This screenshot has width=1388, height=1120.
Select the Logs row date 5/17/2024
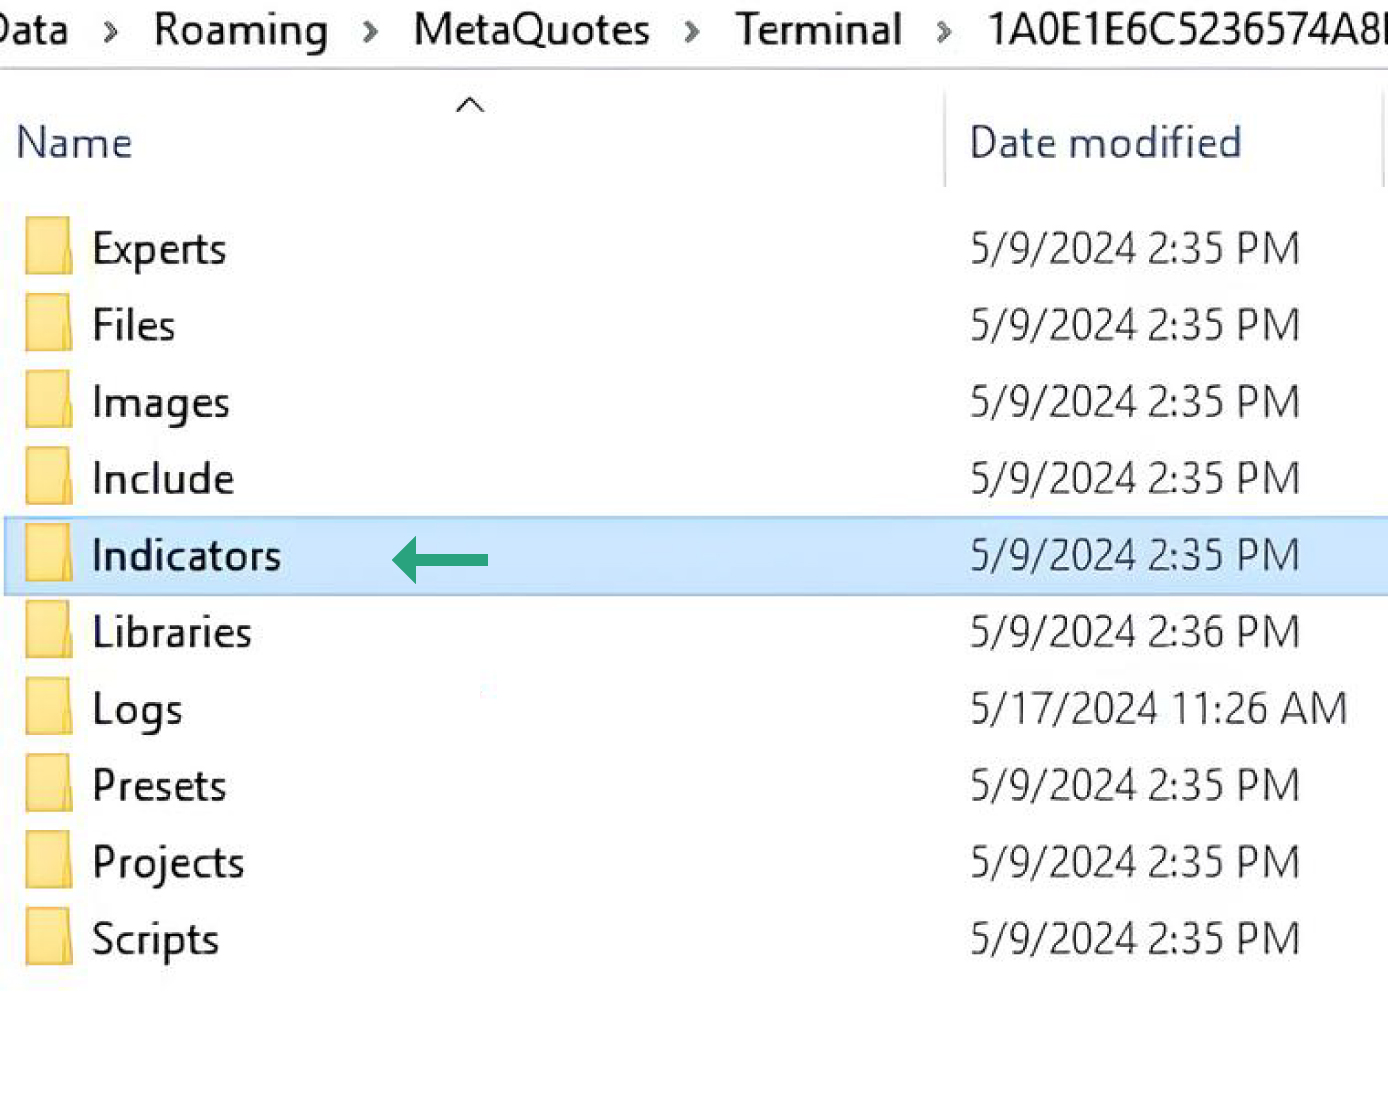click(1158, 708)
